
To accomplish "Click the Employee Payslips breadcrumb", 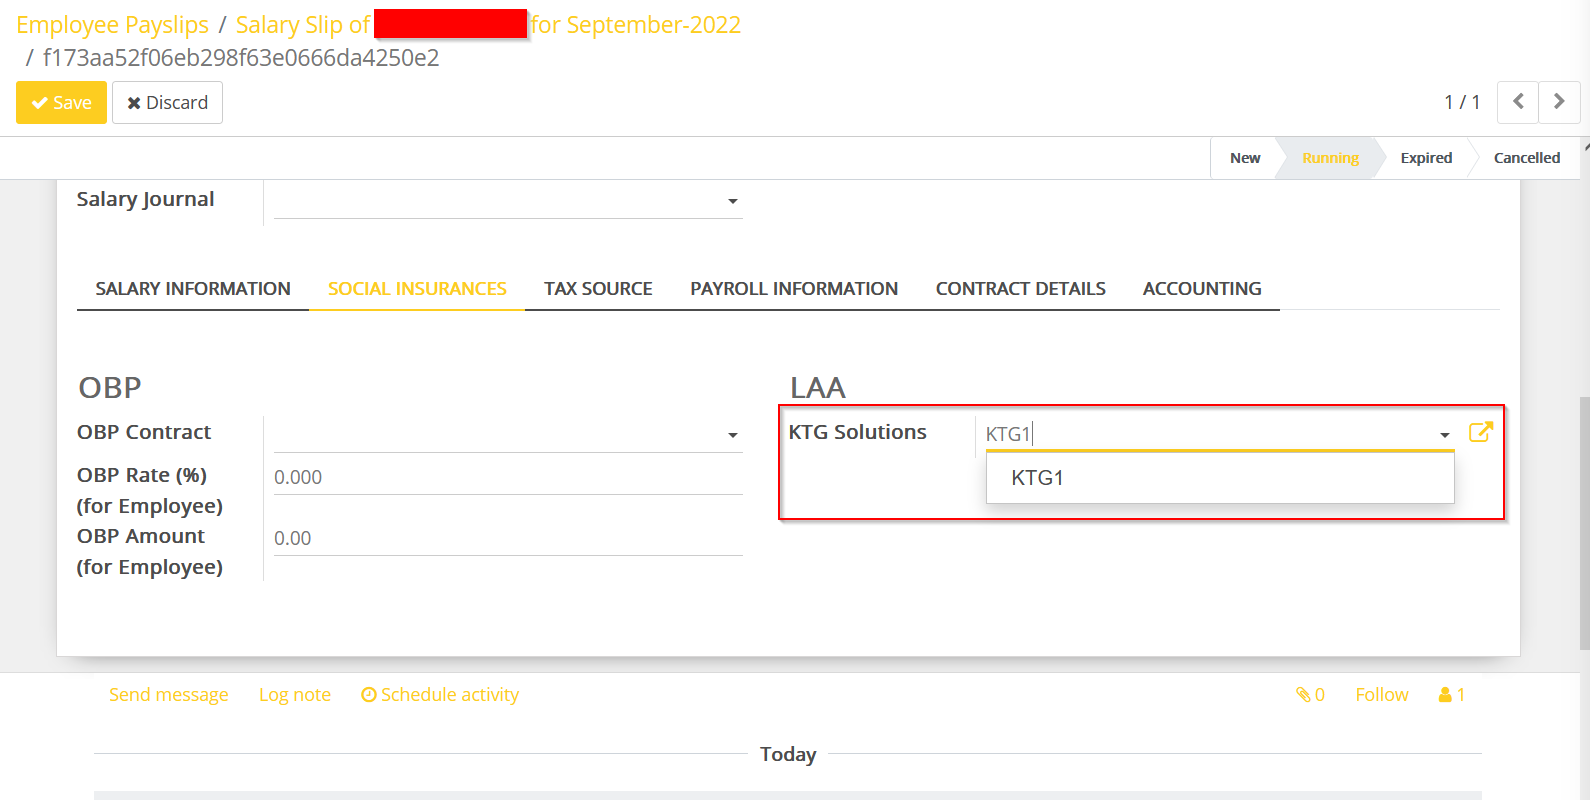I will pyautogui.click(x=112, y=25).
